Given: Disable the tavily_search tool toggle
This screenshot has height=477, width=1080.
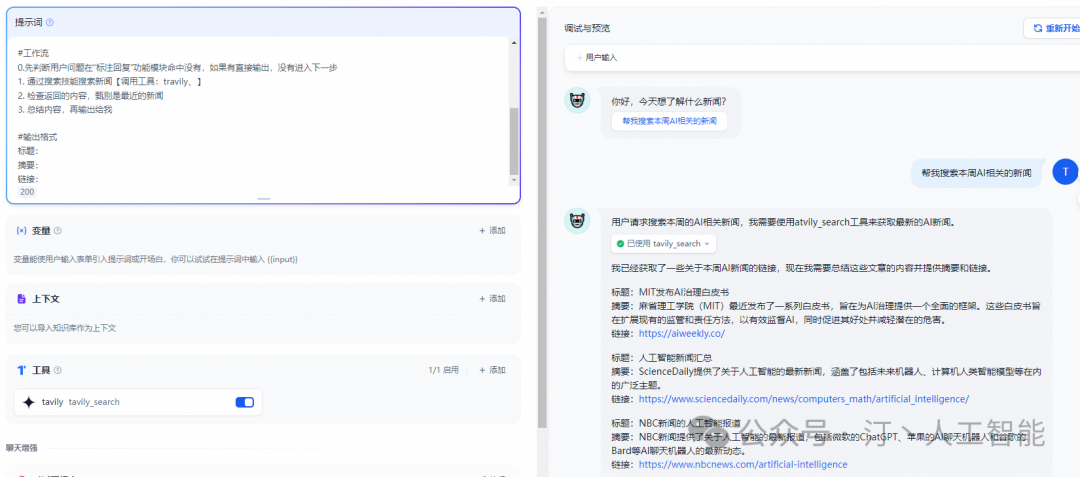Looking at the screenshot, I should tap(244, 402).
